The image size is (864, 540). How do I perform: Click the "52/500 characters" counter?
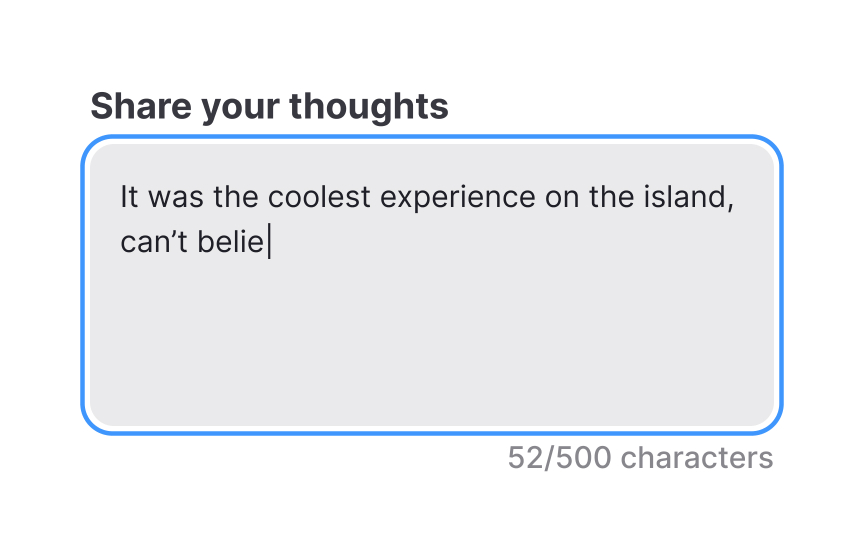pos(640,458)
